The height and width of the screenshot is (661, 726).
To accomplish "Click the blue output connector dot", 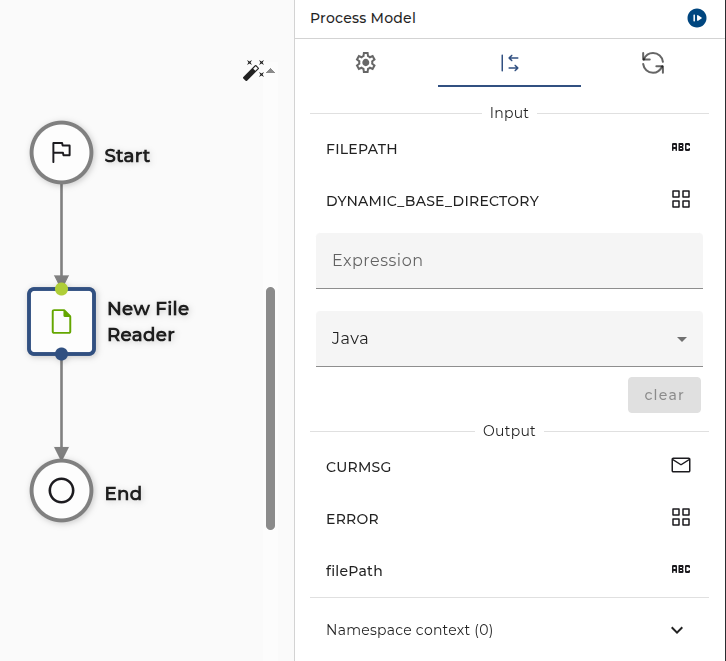I will click(x=61, y=354).
